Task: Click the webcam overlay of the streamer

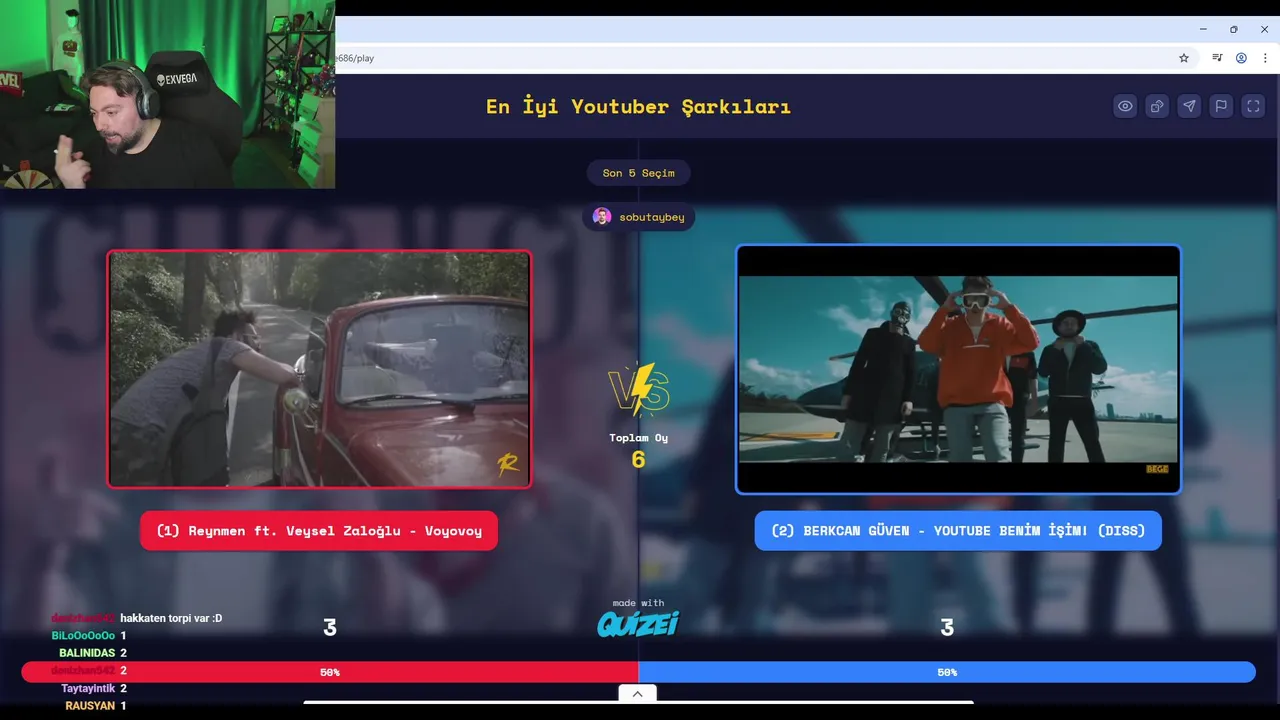Action: [167, 94]
